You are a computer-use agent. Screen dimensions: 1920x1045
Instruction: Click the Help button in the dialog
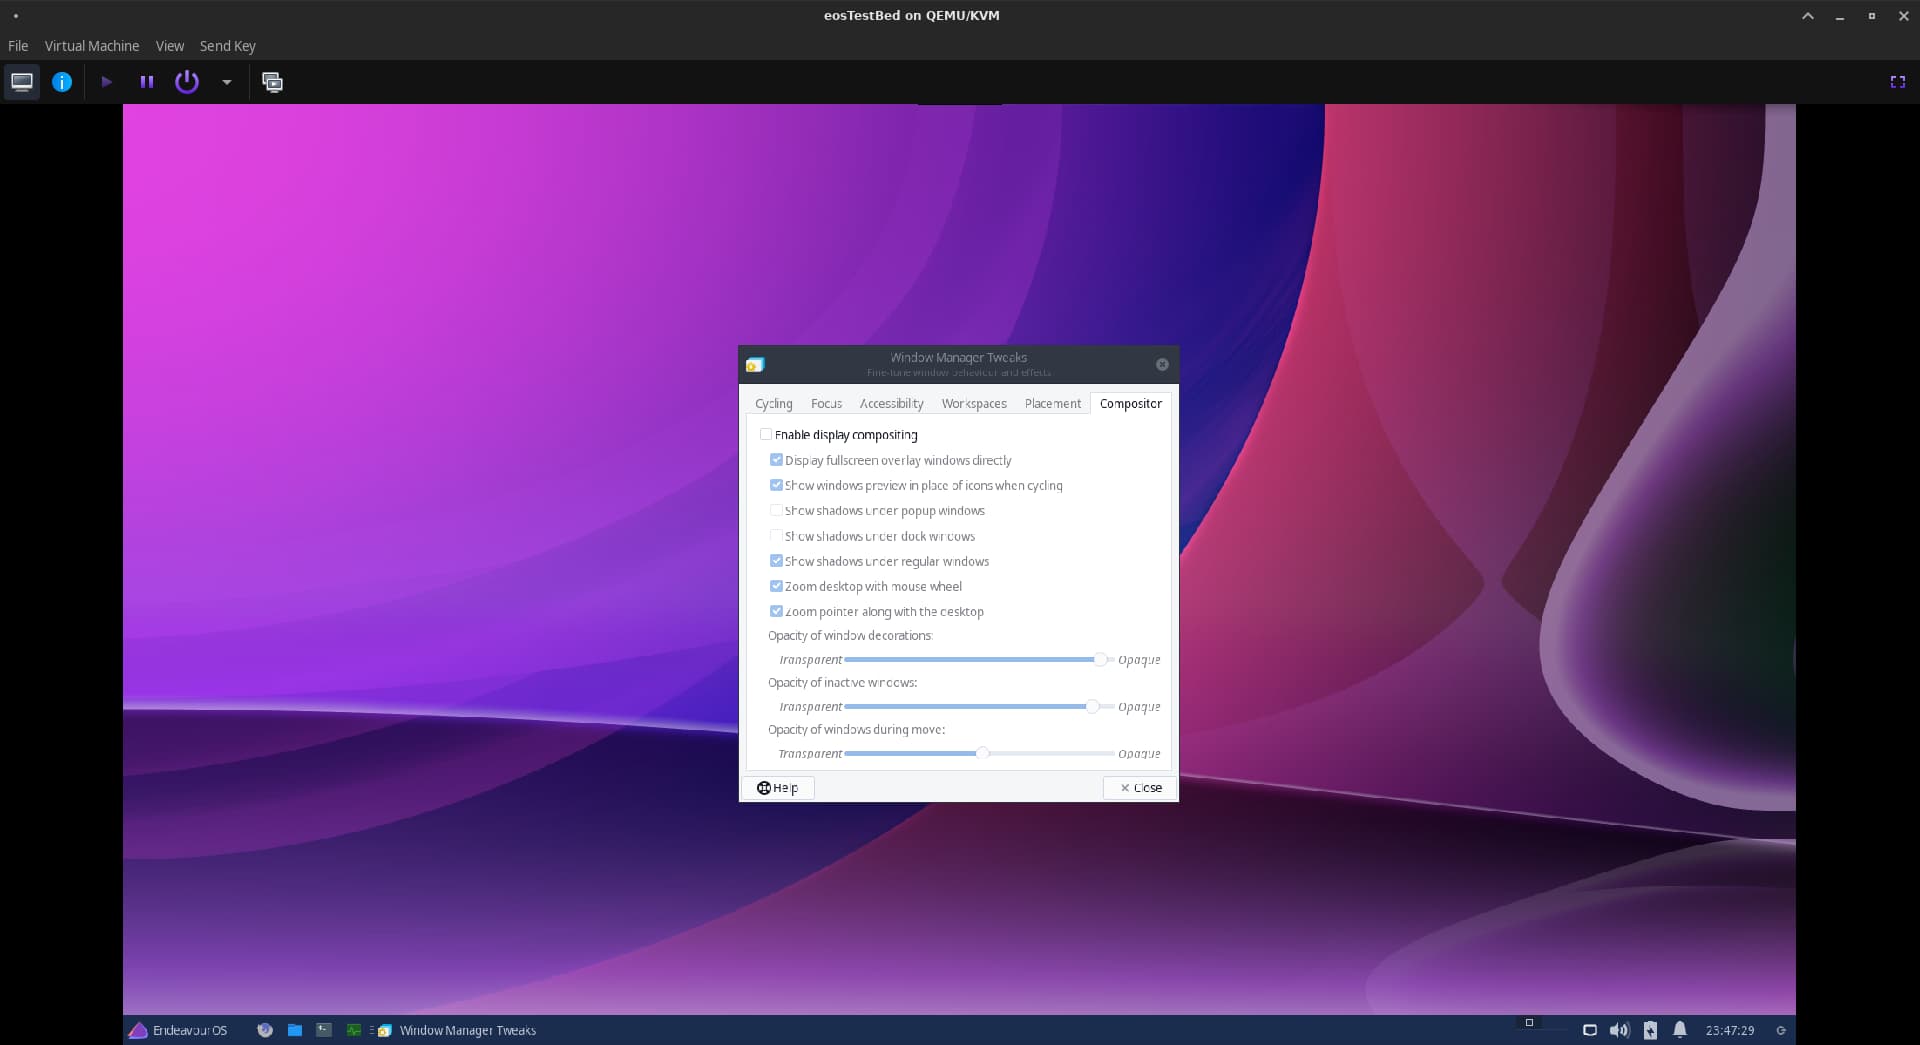click(x=778, y=788)
